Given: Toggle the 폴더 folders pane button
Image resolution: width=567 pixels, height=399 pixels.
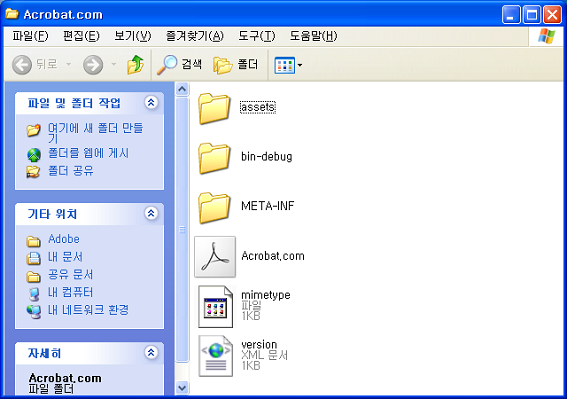Looking at the screenshot, I should point(235,65).
